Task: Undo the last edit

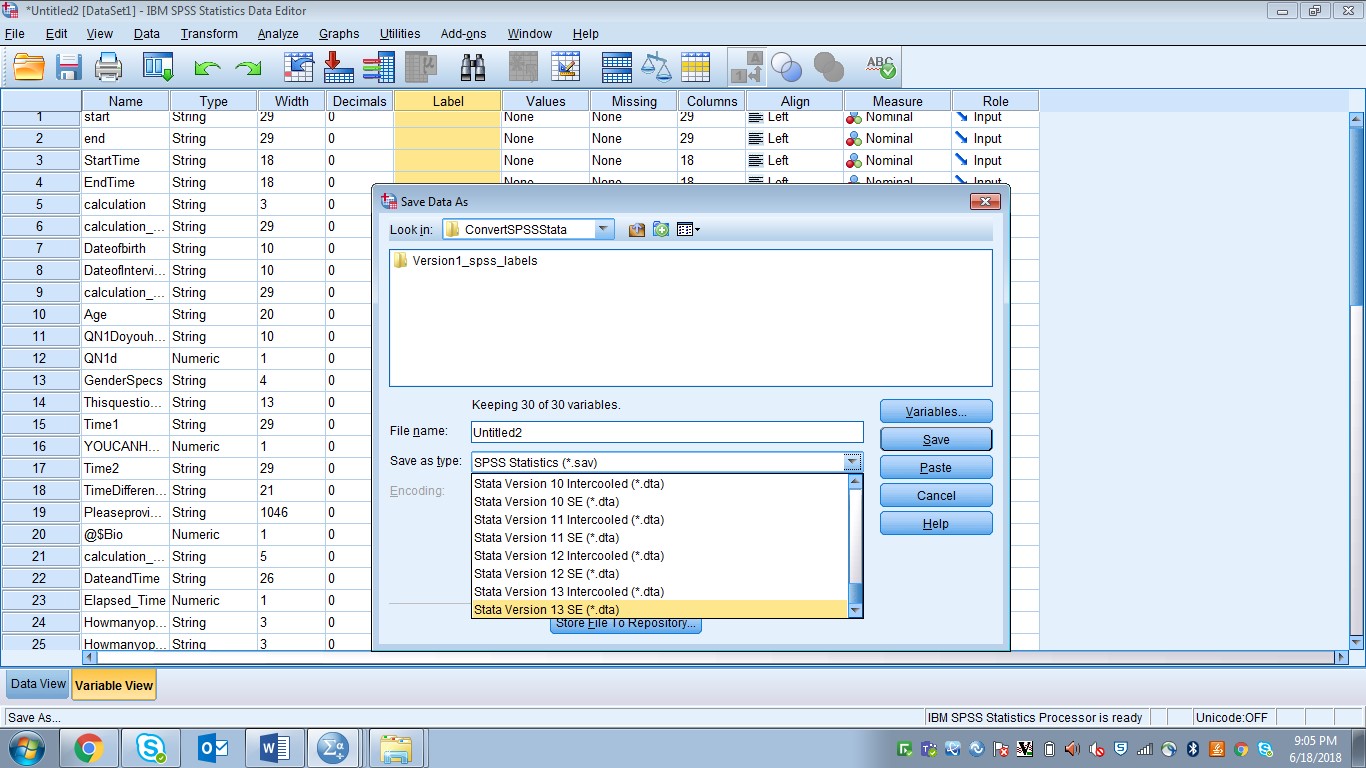Action: (207, 67)
